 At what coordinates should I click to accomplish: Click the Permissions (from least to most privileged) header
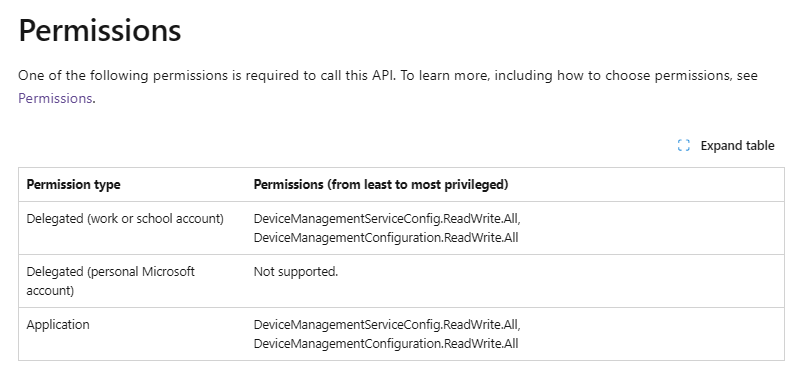(x=381, y=184)
